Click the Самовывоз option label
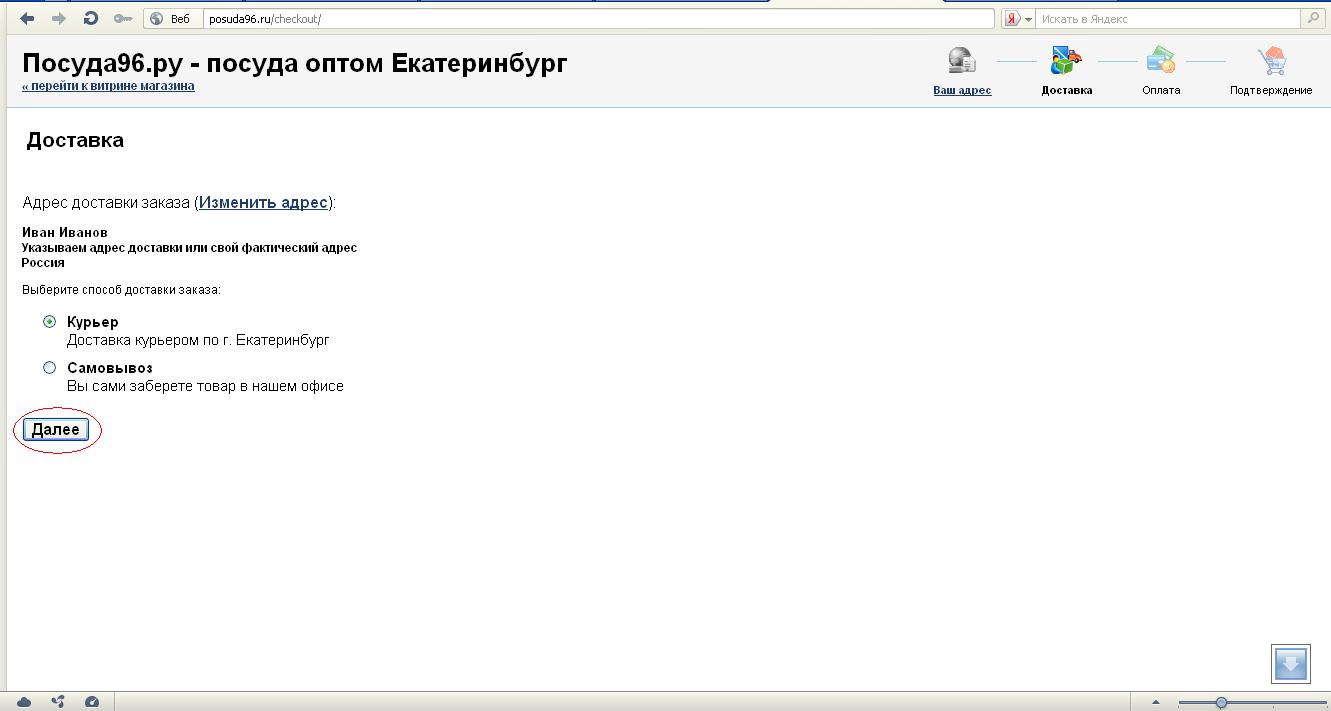Screen dimensions: 1331x711 point(110,368)
